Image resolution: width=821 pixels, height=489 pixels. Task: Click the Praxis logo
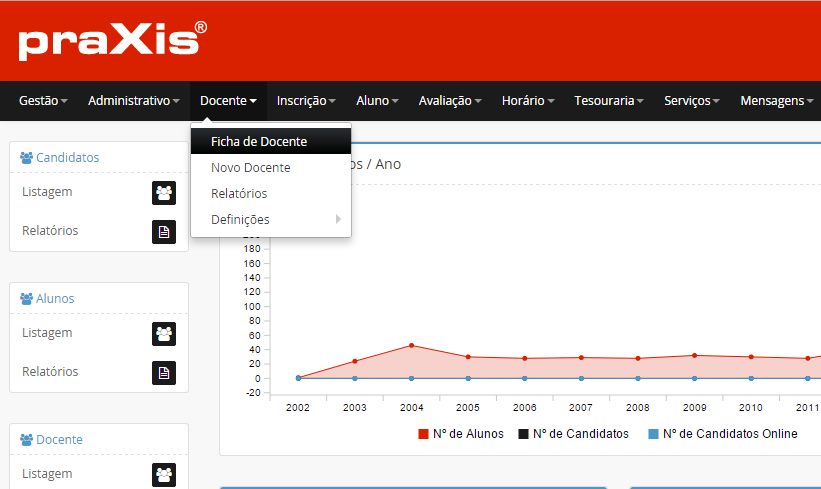tap(113, 41)
